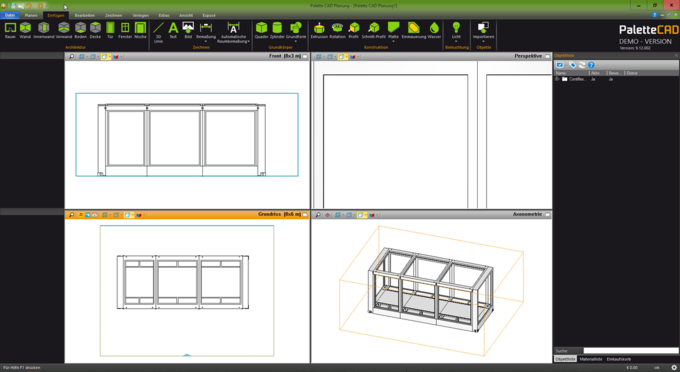Click the colored cube icon in Axonometrie toolbar
The width and height of the screenshot is (680, 372).
pyautogui.click(x=372, y=215)
